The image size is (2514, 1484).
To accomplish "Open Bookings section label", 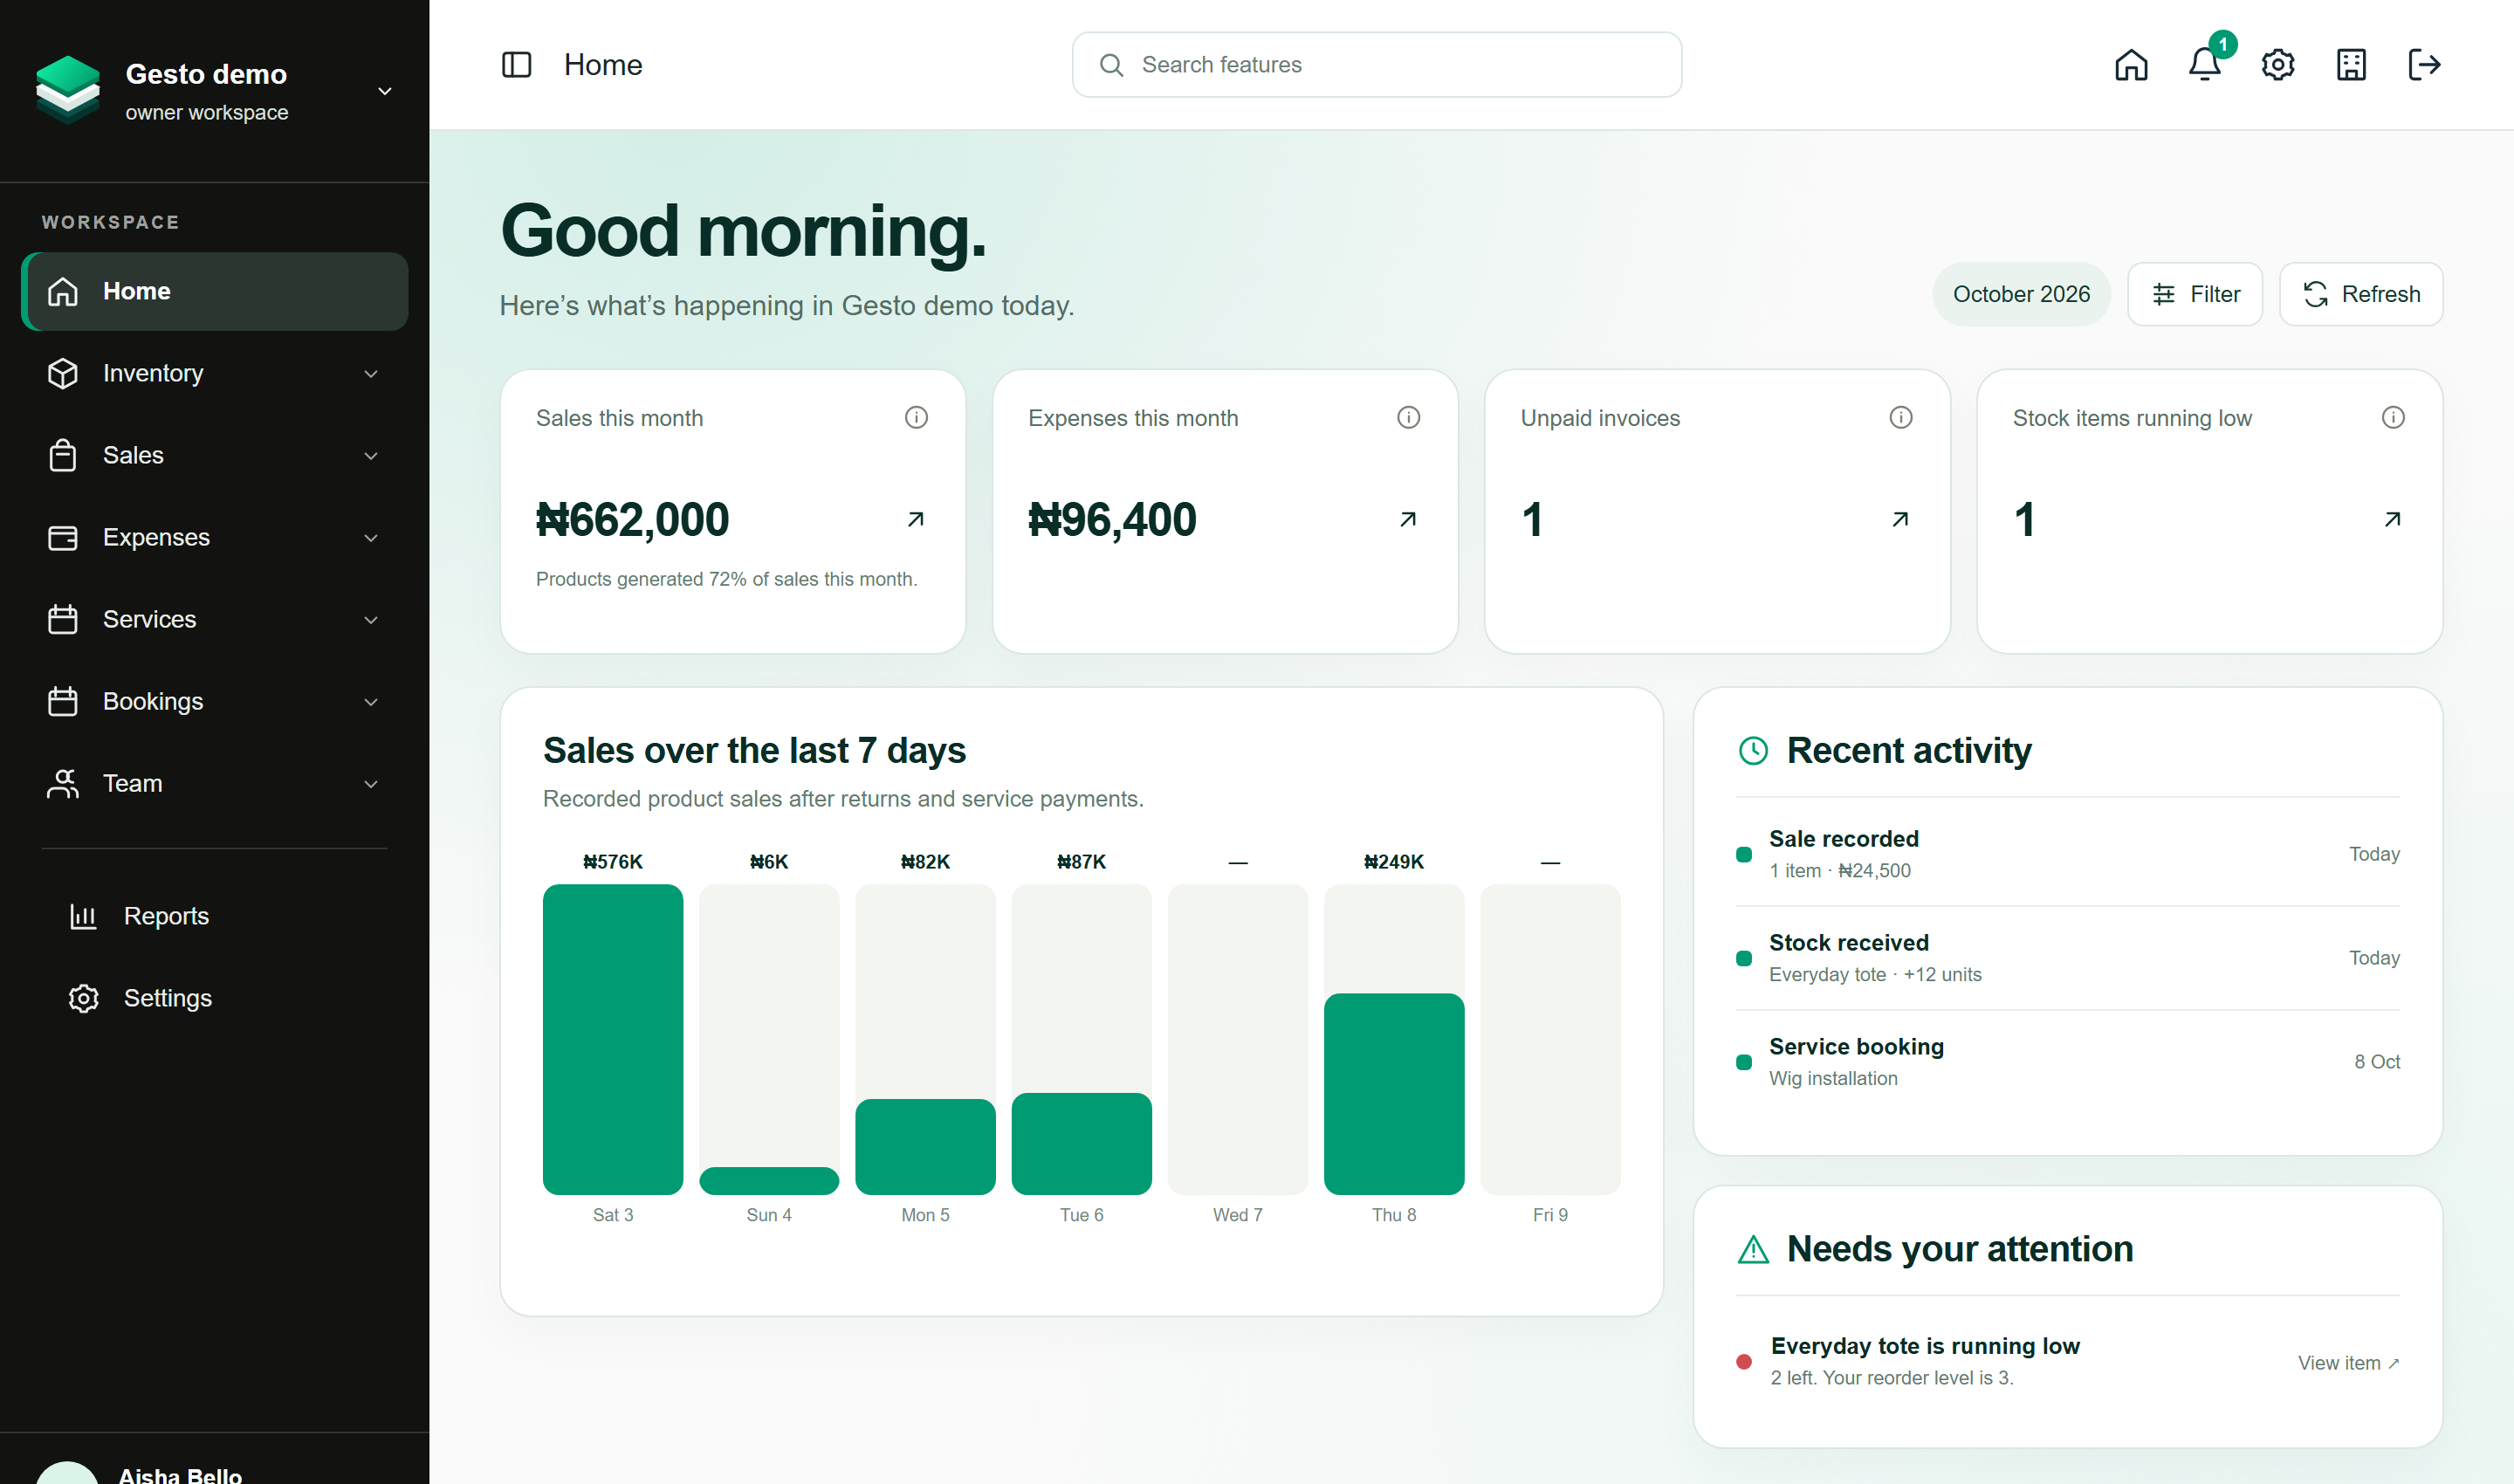I will pyautogui.click(x=153, y=701).
